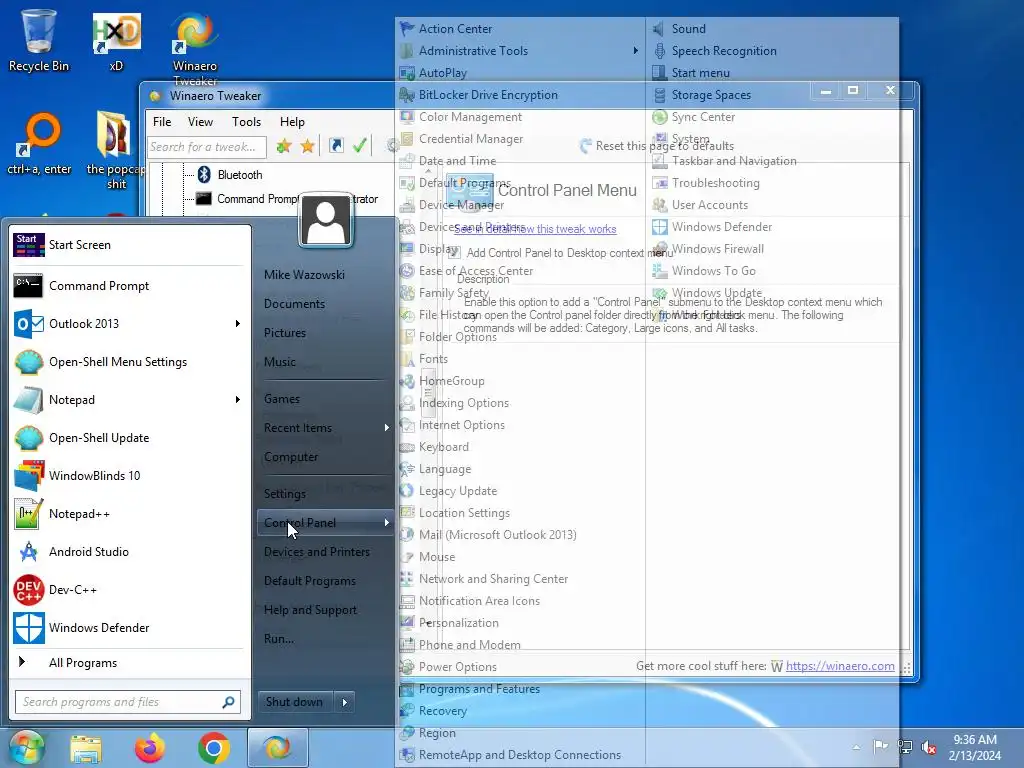Show hidden tray icons arrow

click(856, 747)
